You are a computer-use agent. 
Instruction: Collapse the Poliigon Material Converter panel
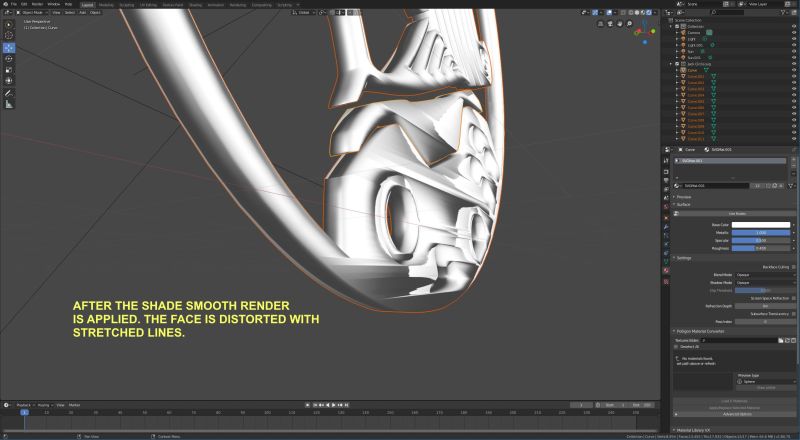(x=700, y=331)
